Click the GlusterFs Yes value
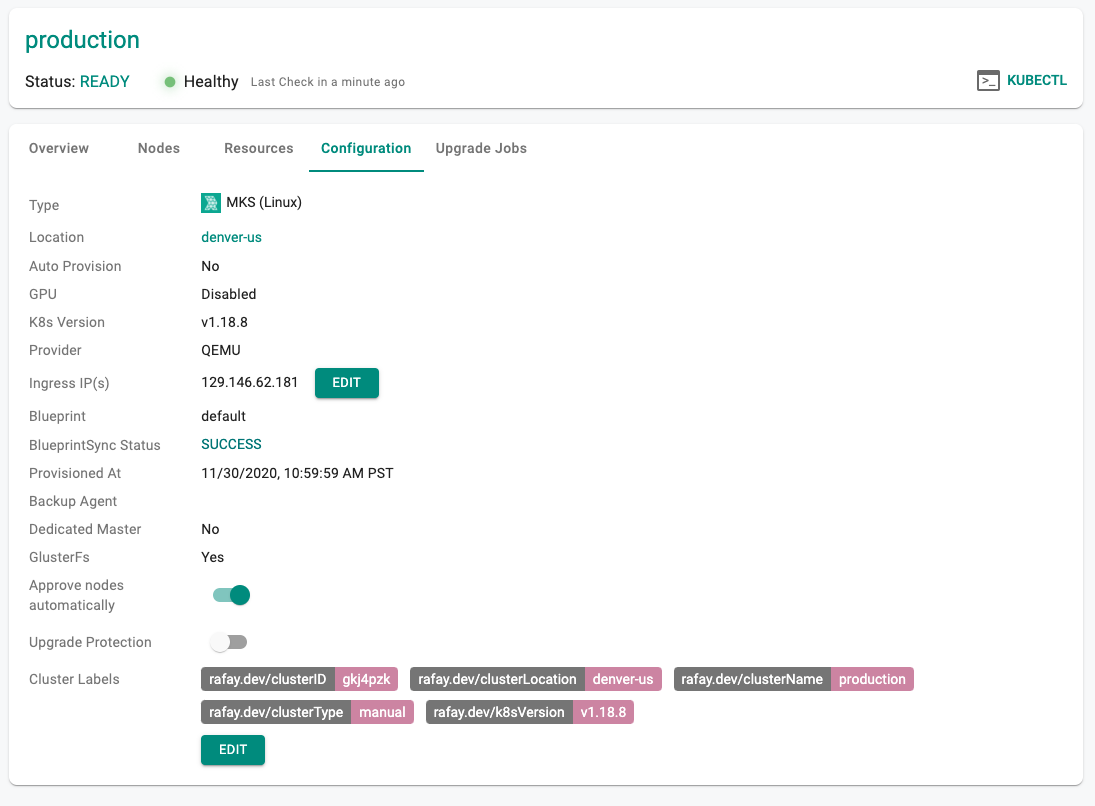1095x806 pixels. [212, 557]
